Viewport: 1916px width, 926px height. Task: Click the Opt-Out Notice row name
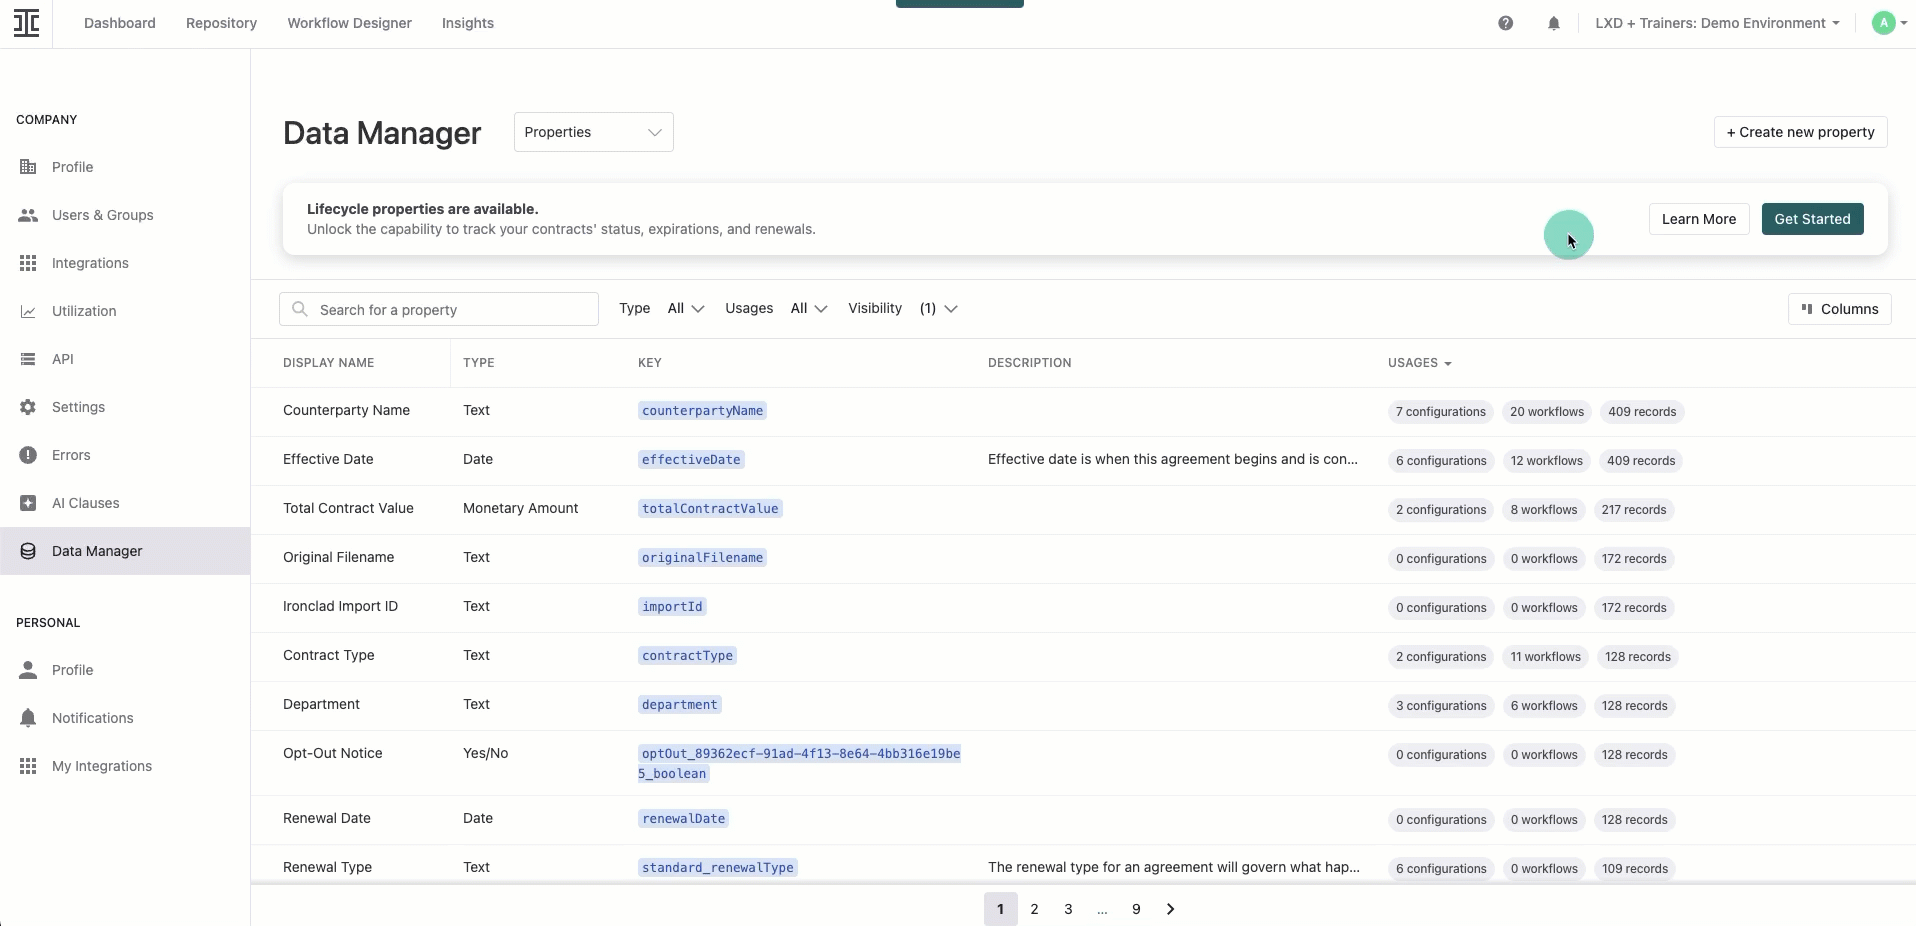(332, 753)
